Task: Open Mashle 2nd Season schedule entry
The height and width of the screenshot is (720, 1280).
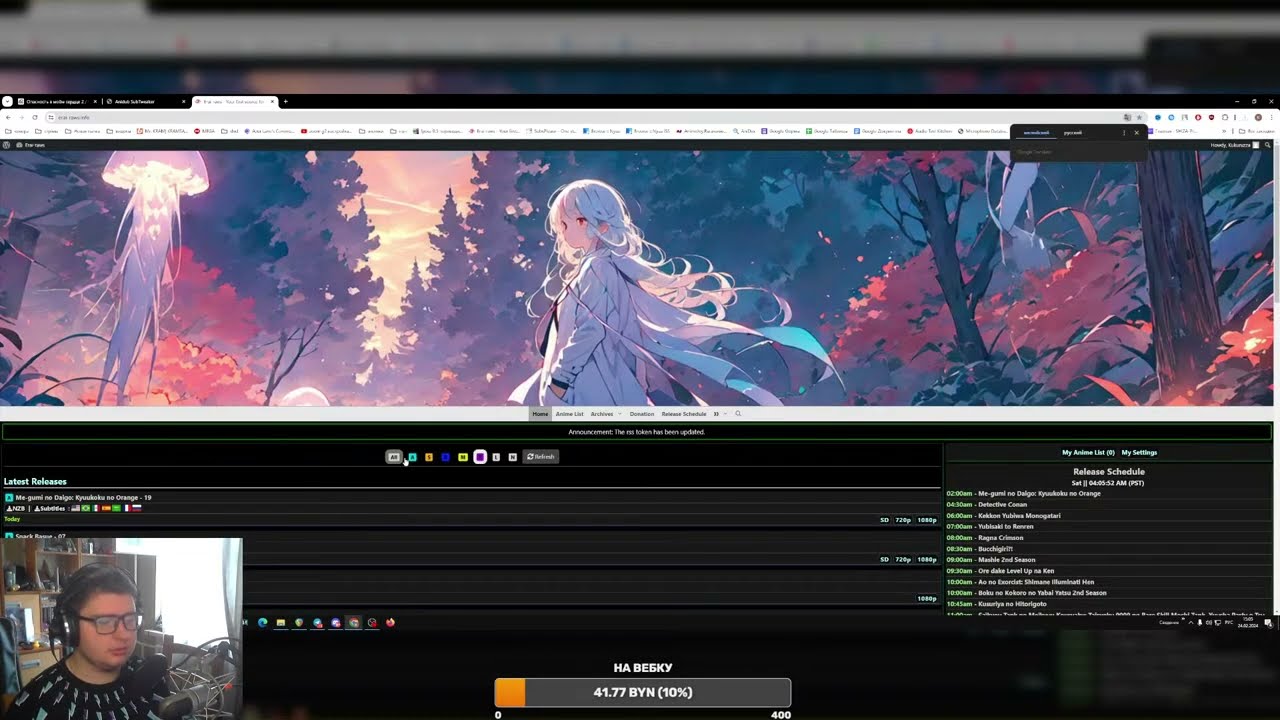Action: click(x=1006, y=560)
